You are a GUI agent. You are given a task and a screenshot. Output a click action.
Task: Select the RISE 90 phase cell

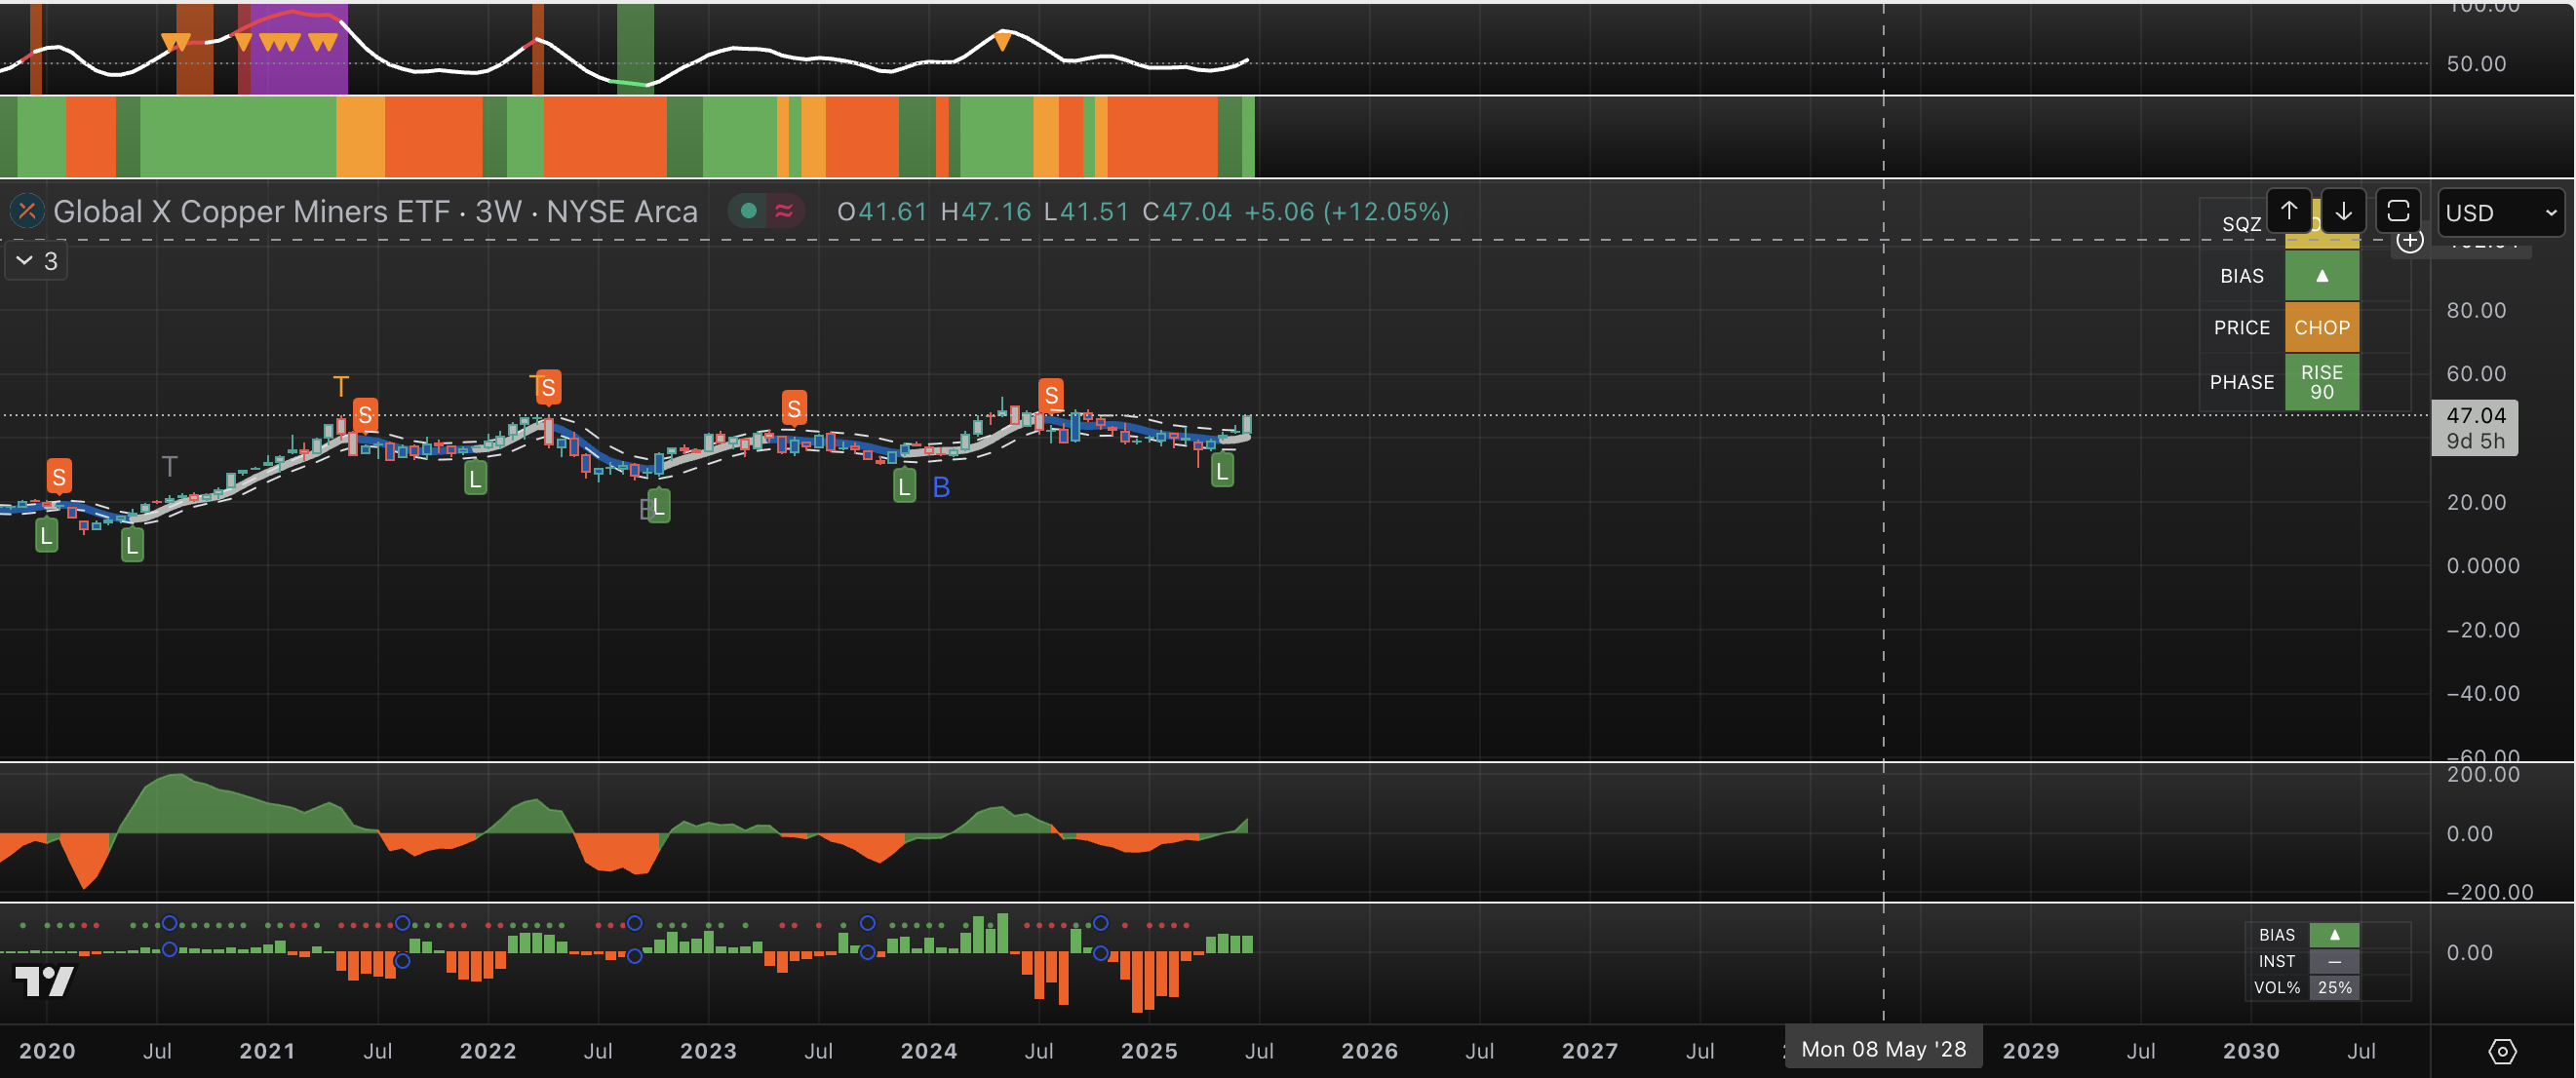[2321, 382]
